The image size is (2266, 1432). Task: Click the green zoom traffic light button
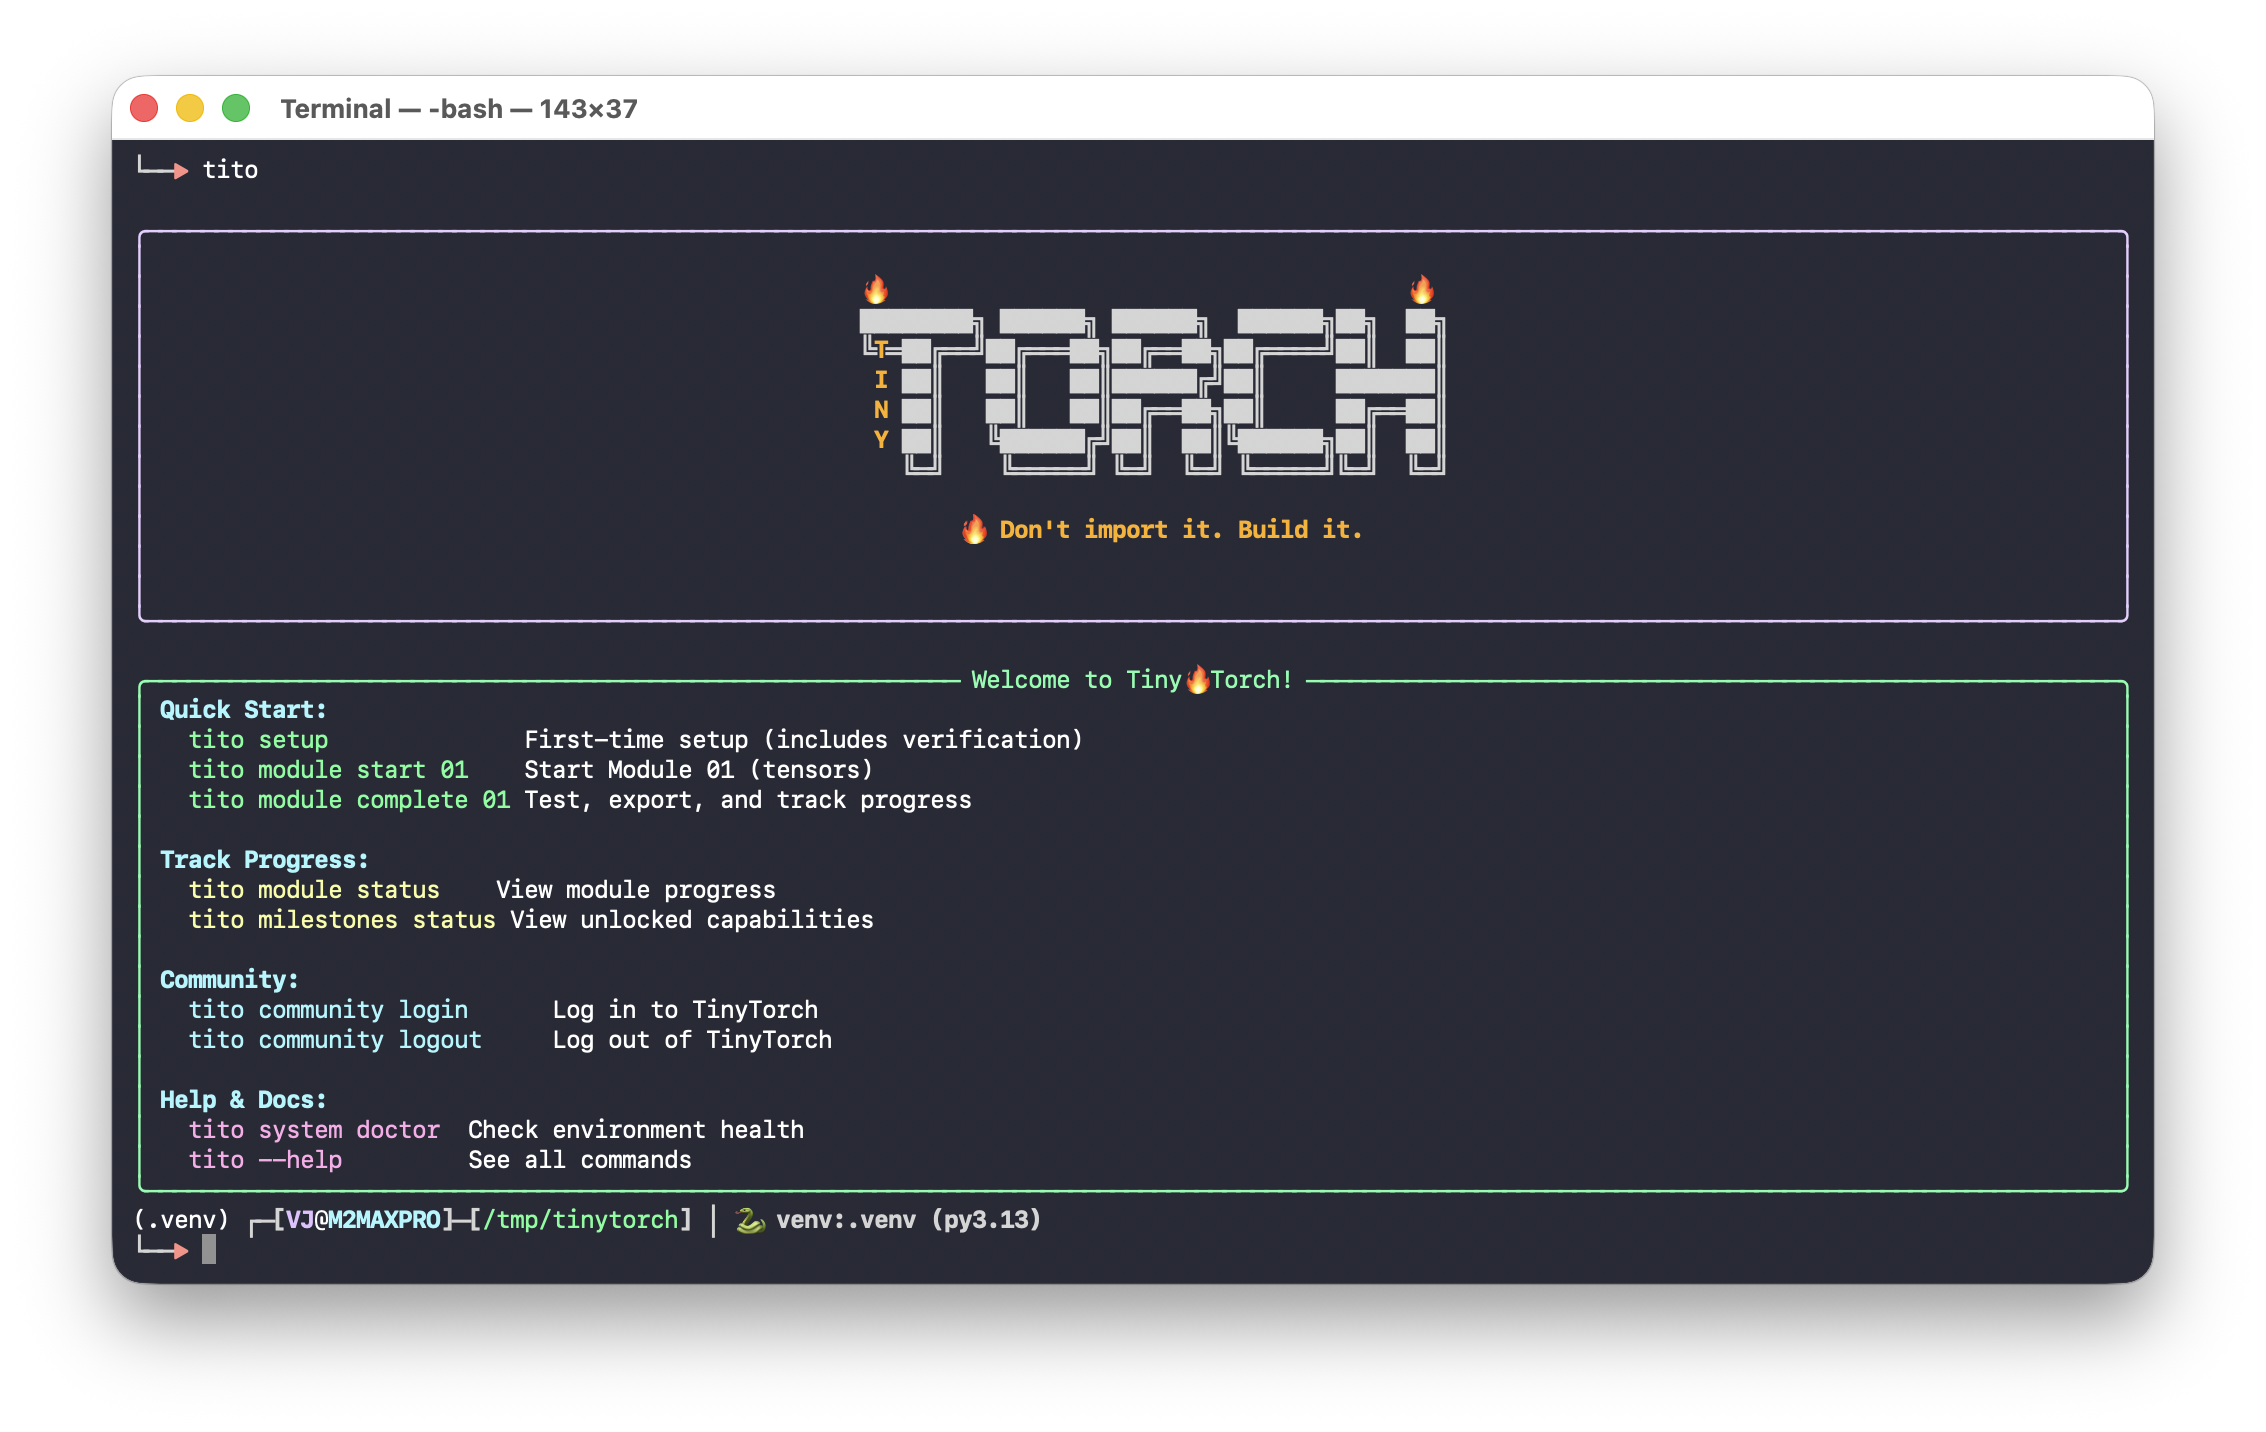[x=236, y=106]
